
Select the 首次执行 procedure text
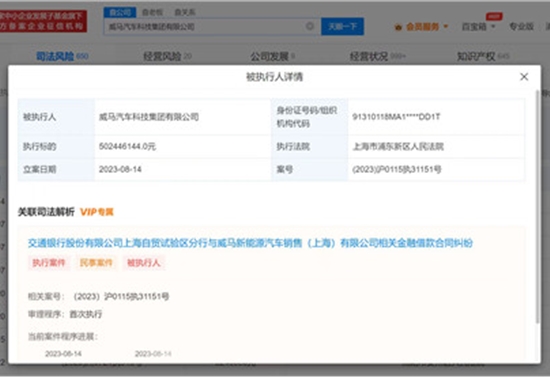coord(86,314)
